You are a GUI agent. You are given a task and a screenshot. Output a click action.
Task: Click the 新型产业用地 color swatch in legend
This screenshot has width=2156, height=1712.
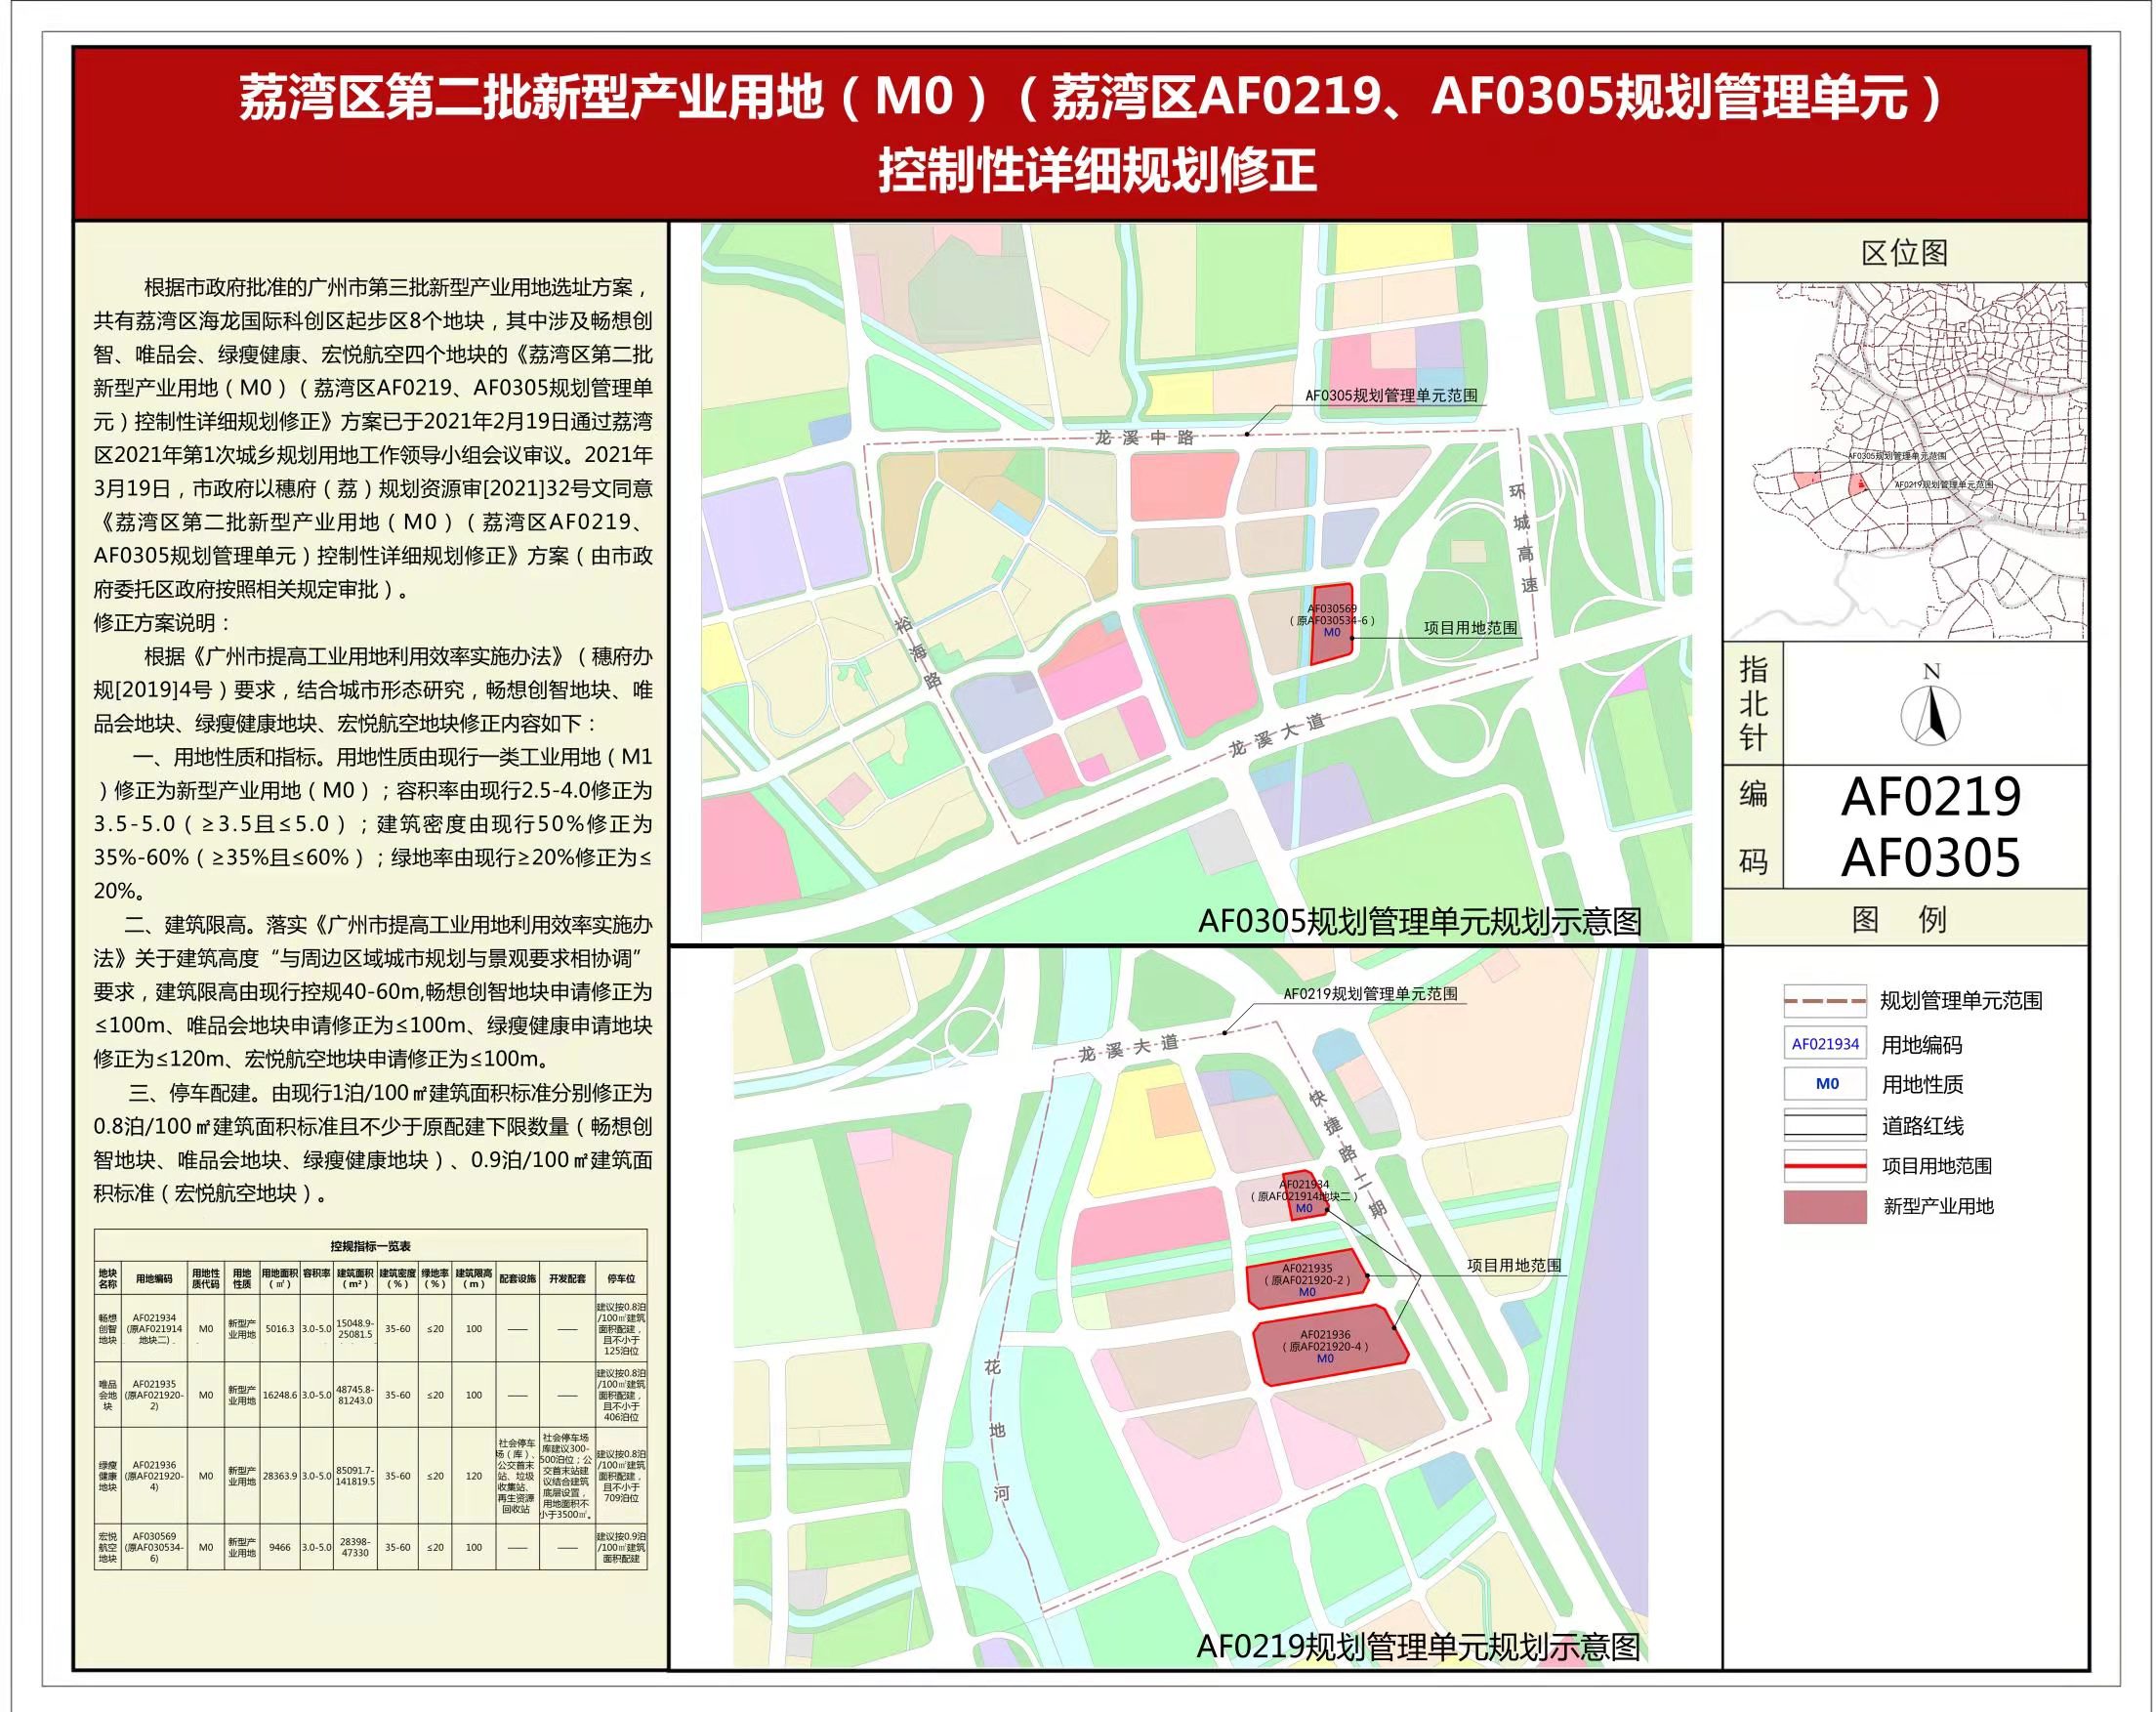[1825, 1206]
